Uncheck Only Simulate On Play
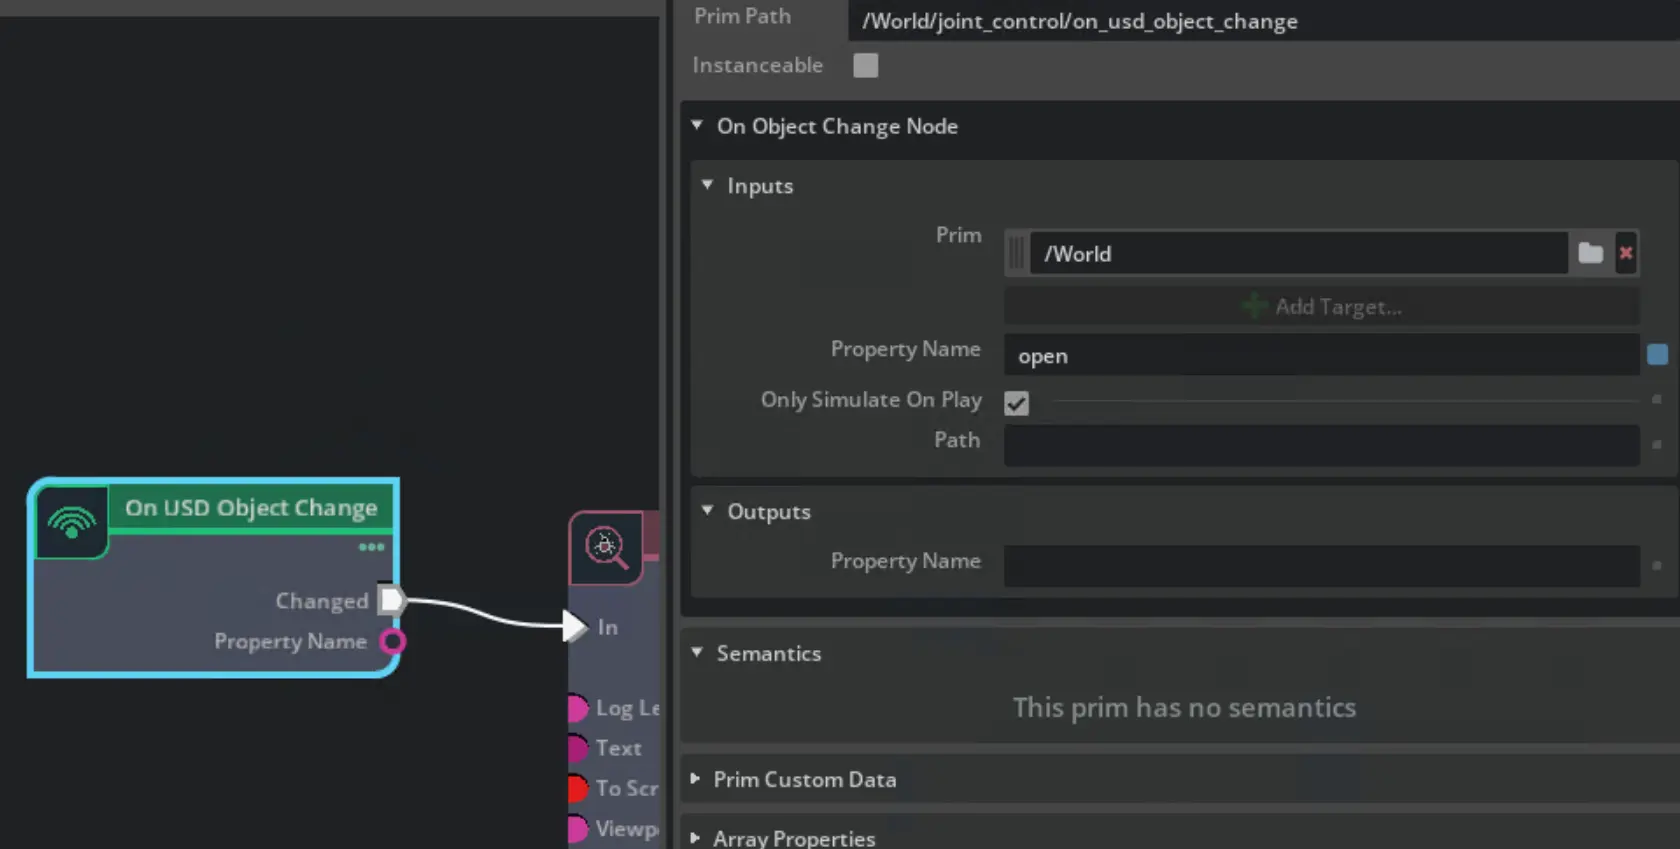The width and height of the screenshot is (1680, 849). (x=1016, y=403)
